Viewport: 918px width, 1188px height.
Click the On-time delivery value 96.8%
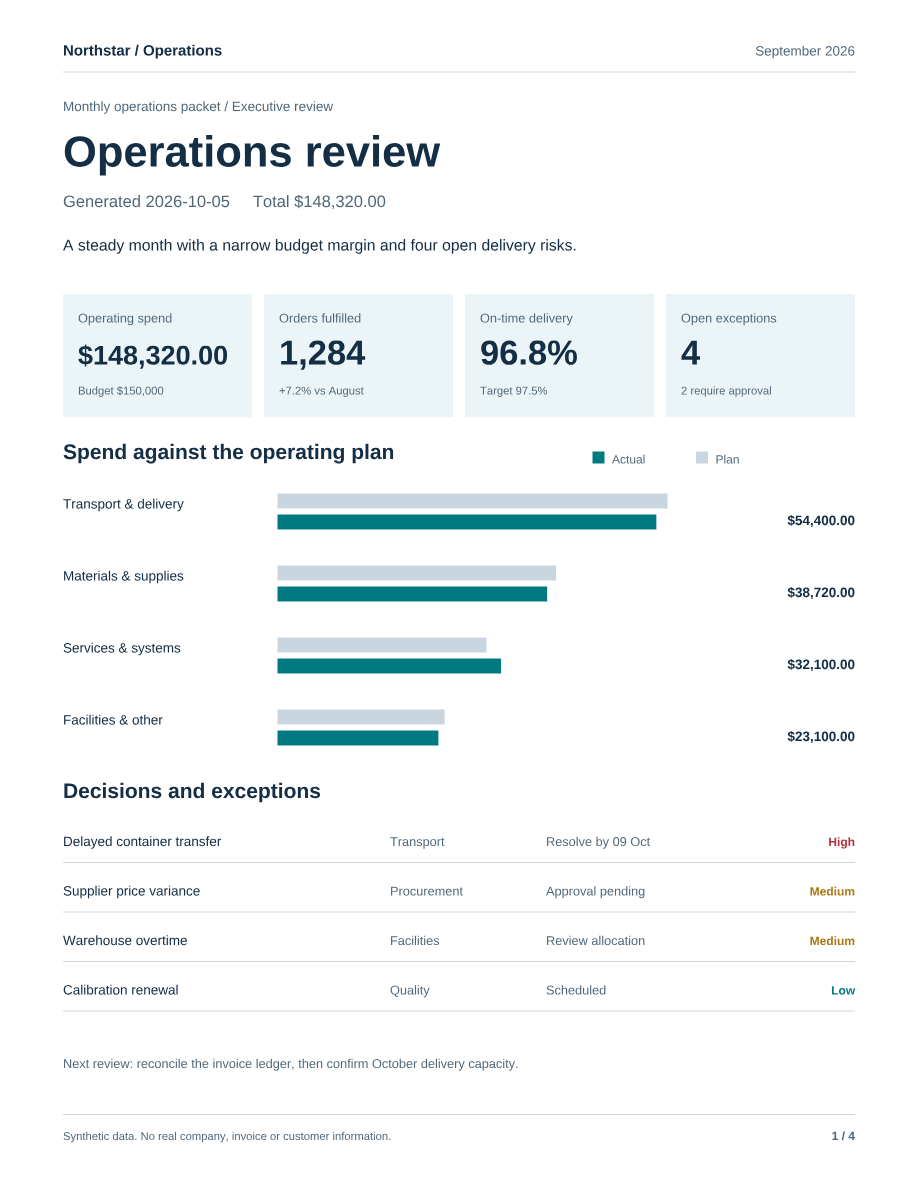pyautogui.click(x=529, y=353)
